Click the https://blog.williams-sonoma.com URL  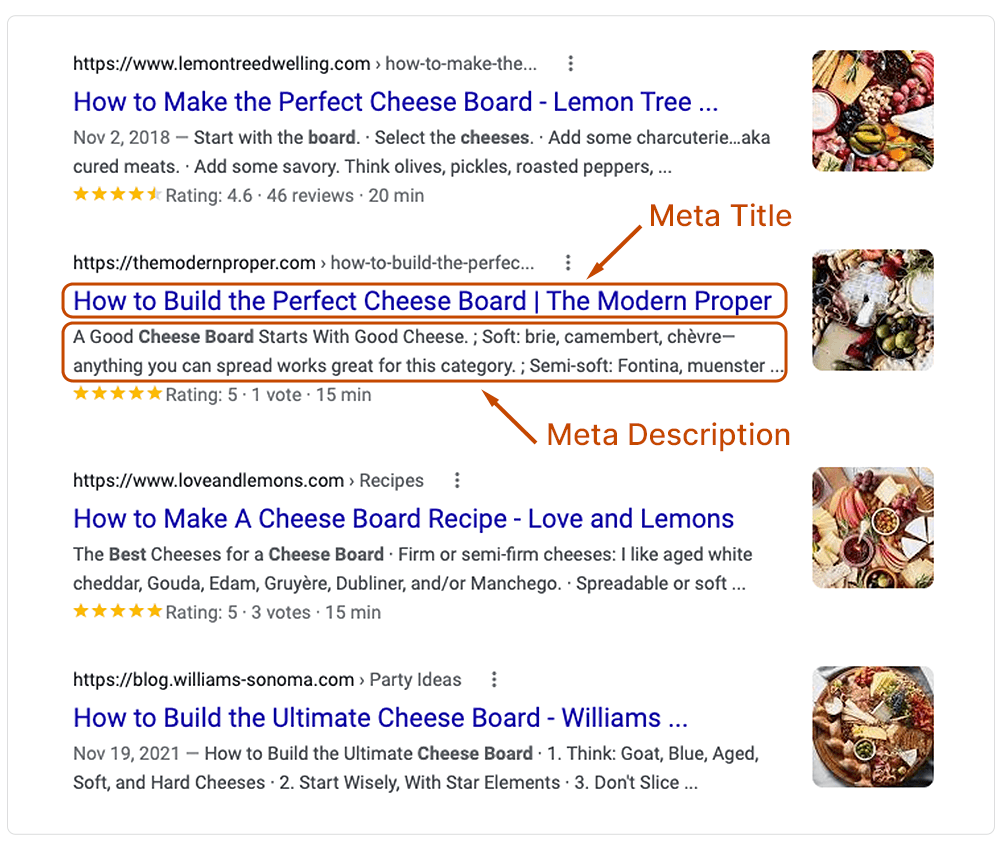point(215,679)
